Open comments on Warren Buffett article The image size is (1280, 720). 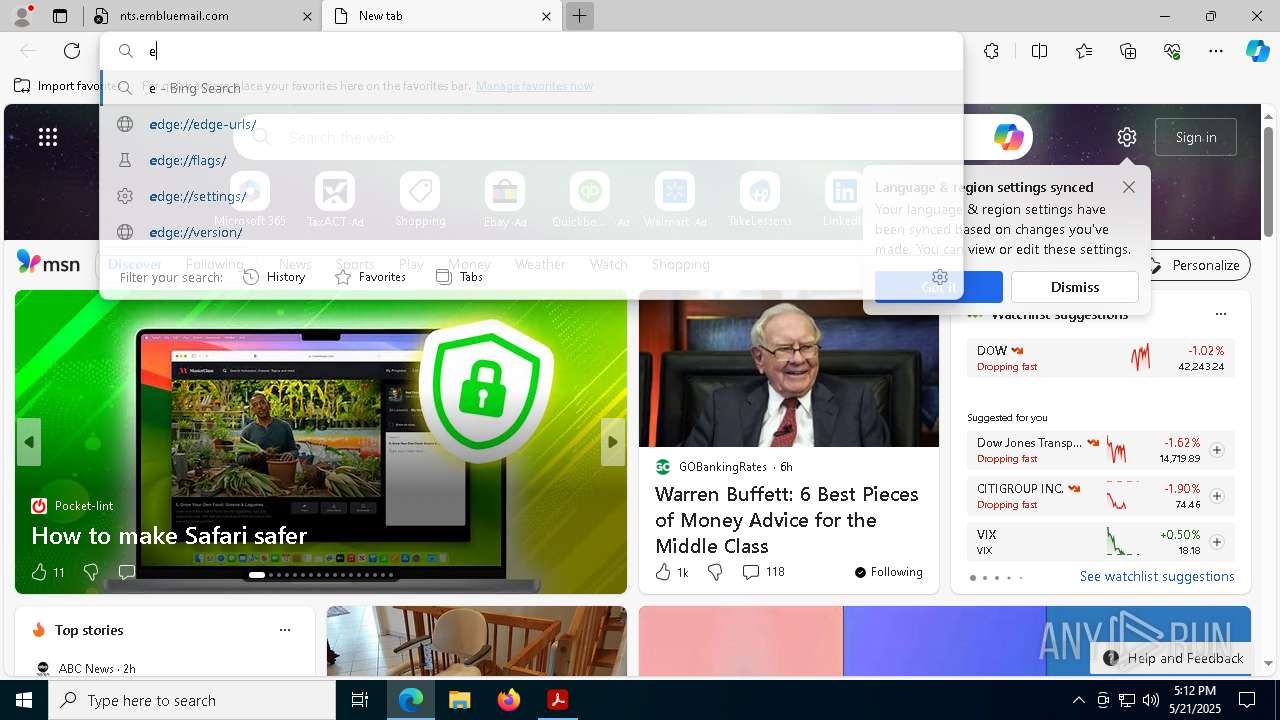763,572
